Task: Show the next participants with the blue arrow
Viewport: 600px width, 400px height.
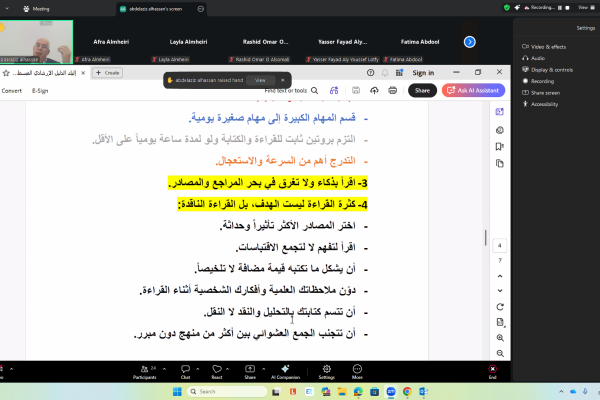Action: click(x=470, y=42)
